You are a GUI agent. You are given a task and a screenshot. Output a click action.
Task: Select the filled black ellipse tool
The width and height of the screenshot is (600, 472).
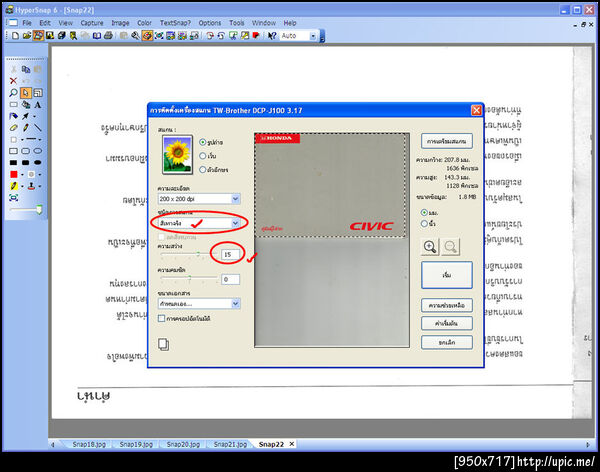click(38, 162)
